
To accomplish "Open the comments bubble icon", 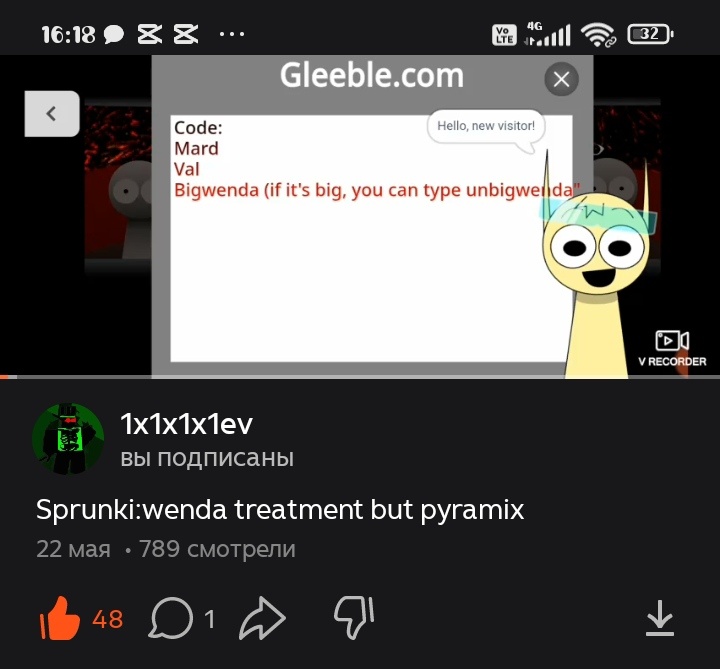I will [x=170, y=618].
